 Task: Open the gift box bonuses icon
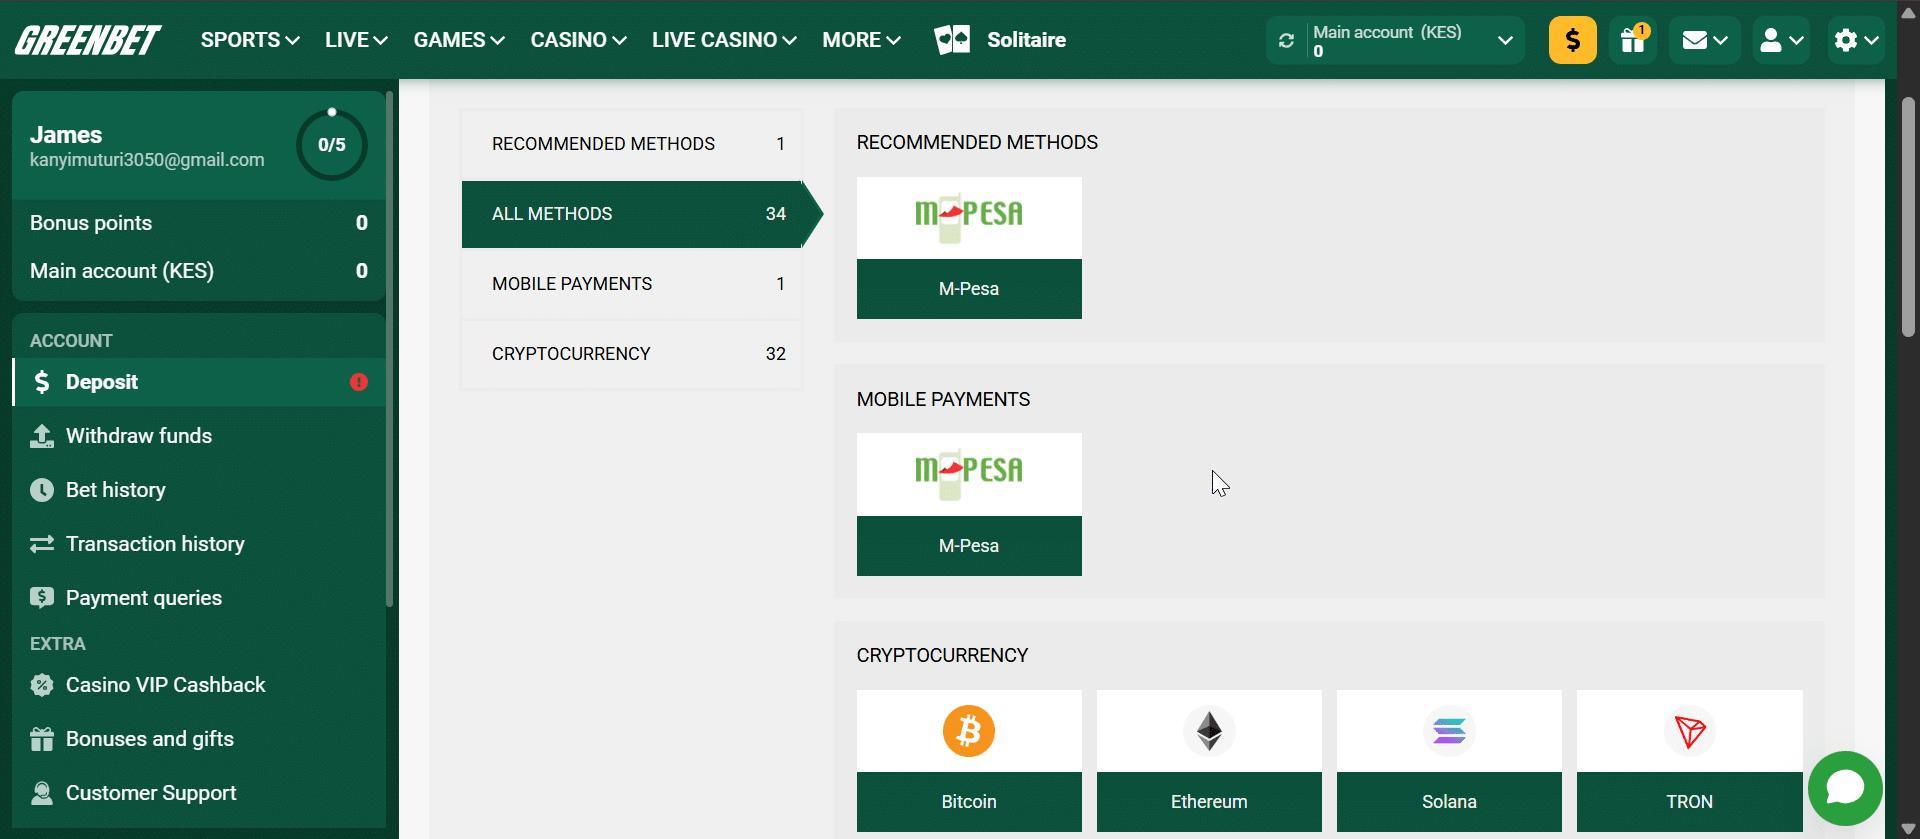click(x=1632, y=40)
